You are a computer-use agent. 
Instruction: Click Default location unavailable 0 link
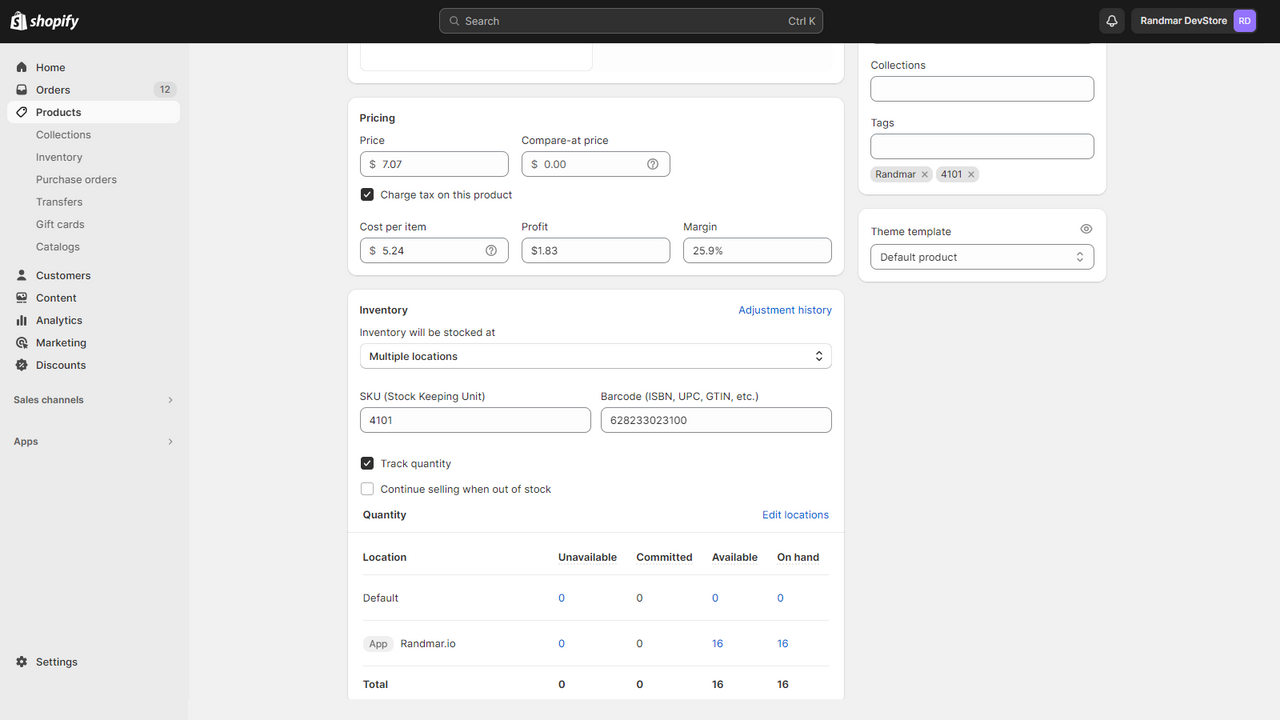(x=561, y=598)
